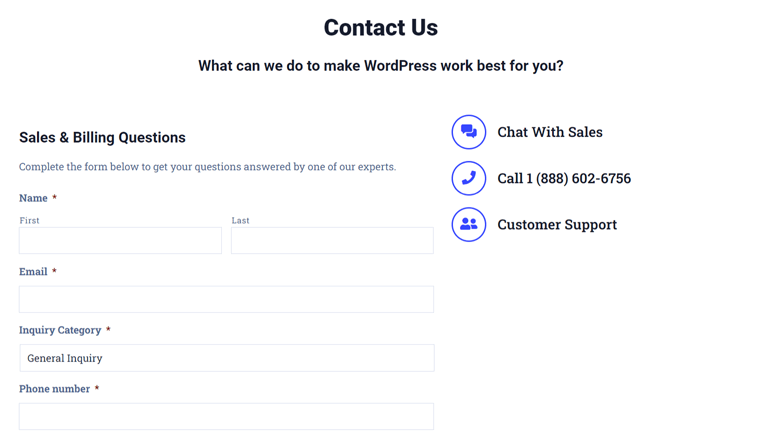Click the Phone number label
This screenshot has height=440, width=760.
54,389
